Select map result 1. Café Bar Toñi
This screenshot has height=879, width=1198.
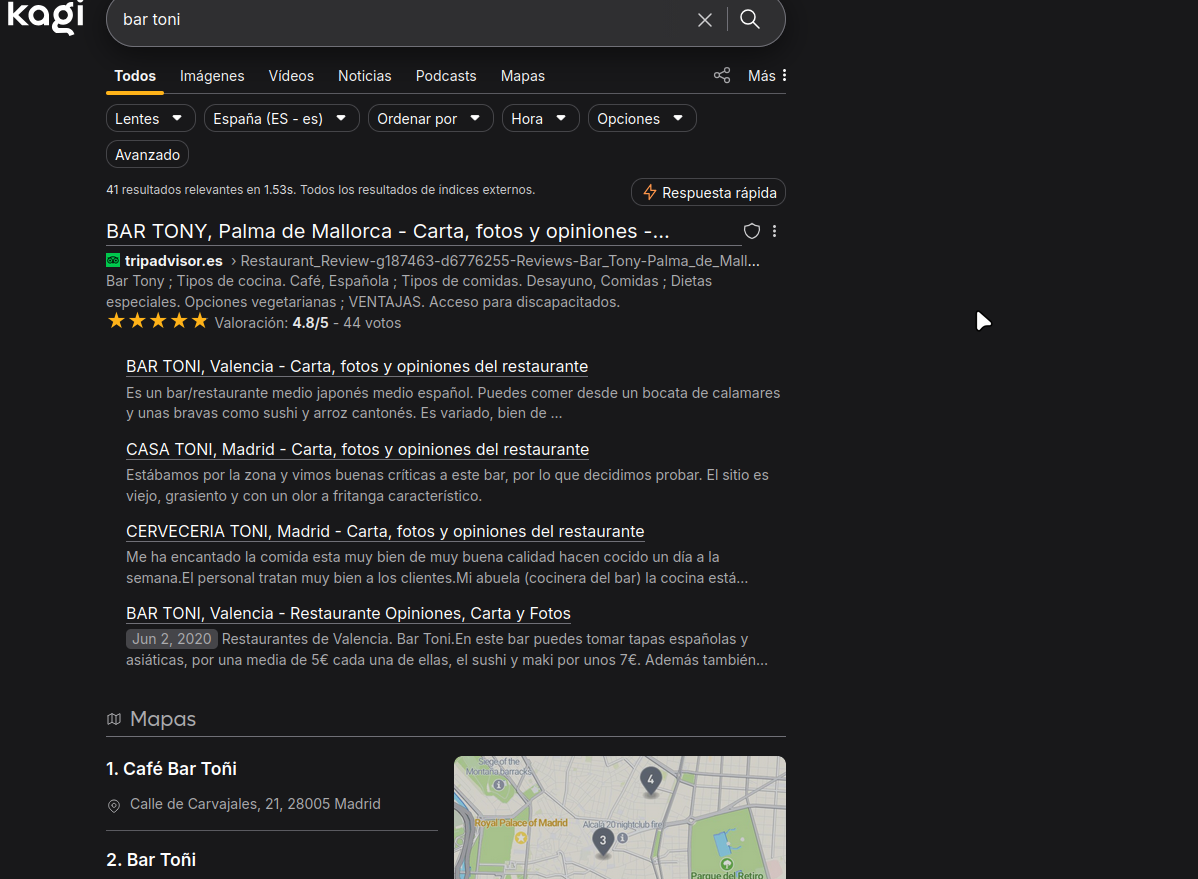pos(171,769)
